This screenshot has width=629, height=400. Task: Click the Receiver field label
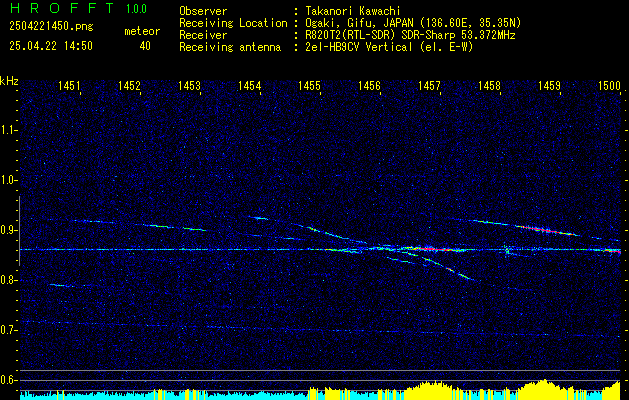203,35
